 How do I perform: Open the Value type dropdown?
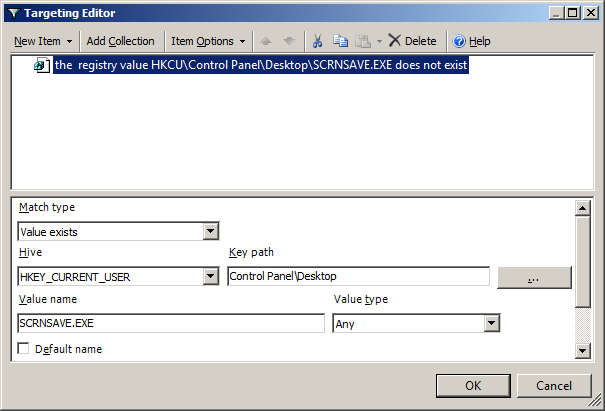[x=491, y=323]
